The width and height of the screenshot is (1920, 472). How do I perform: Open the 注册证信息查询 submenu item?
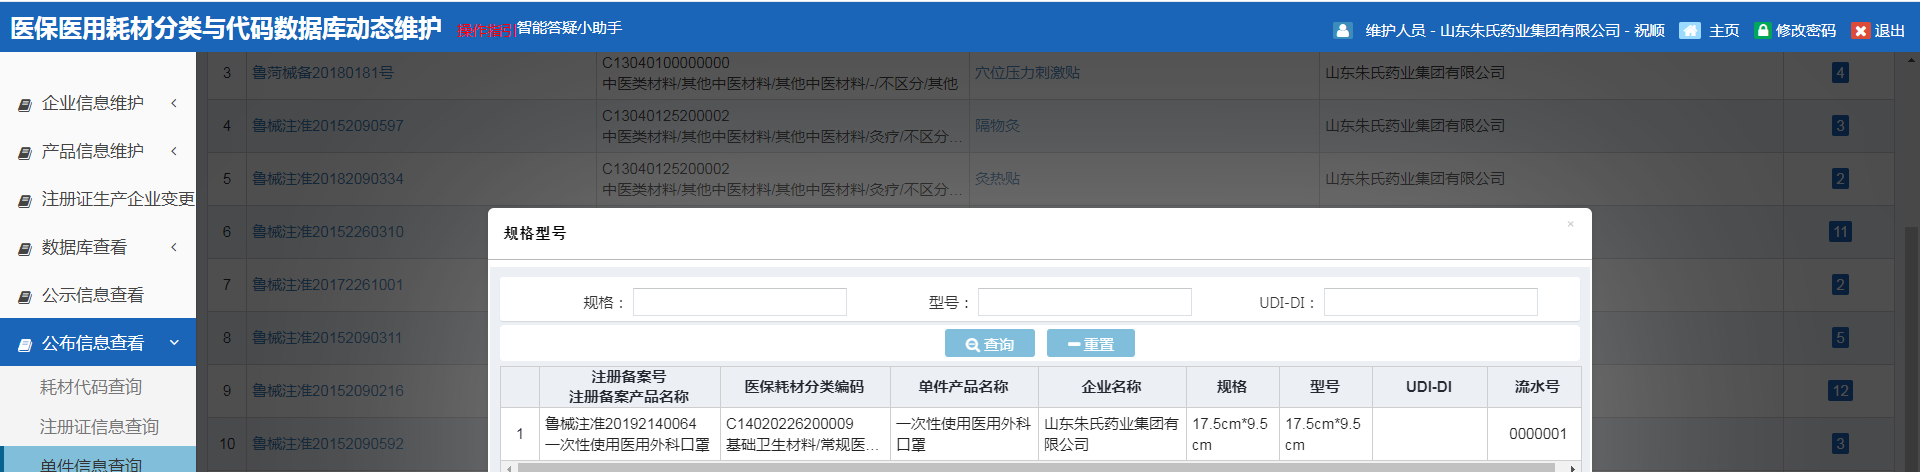tap(99, 427)
